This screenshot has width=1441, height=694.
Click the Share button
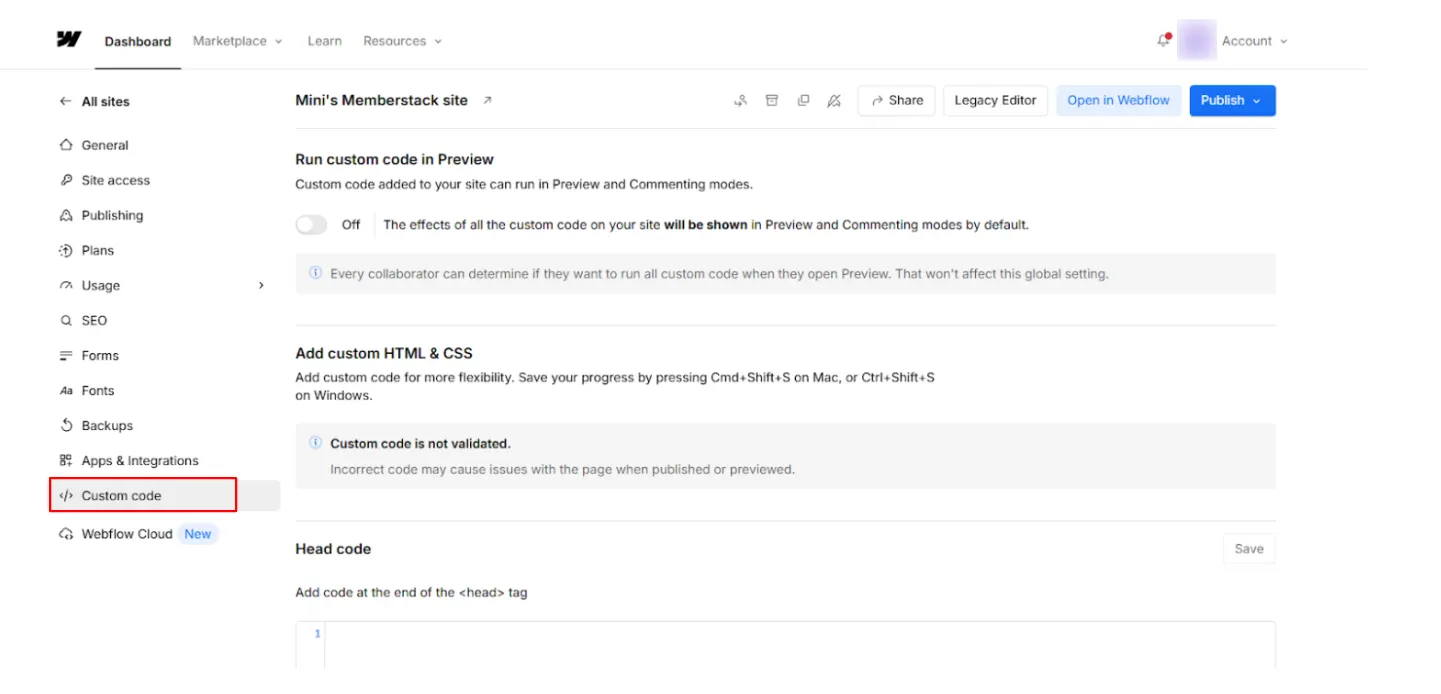(896, 100)
